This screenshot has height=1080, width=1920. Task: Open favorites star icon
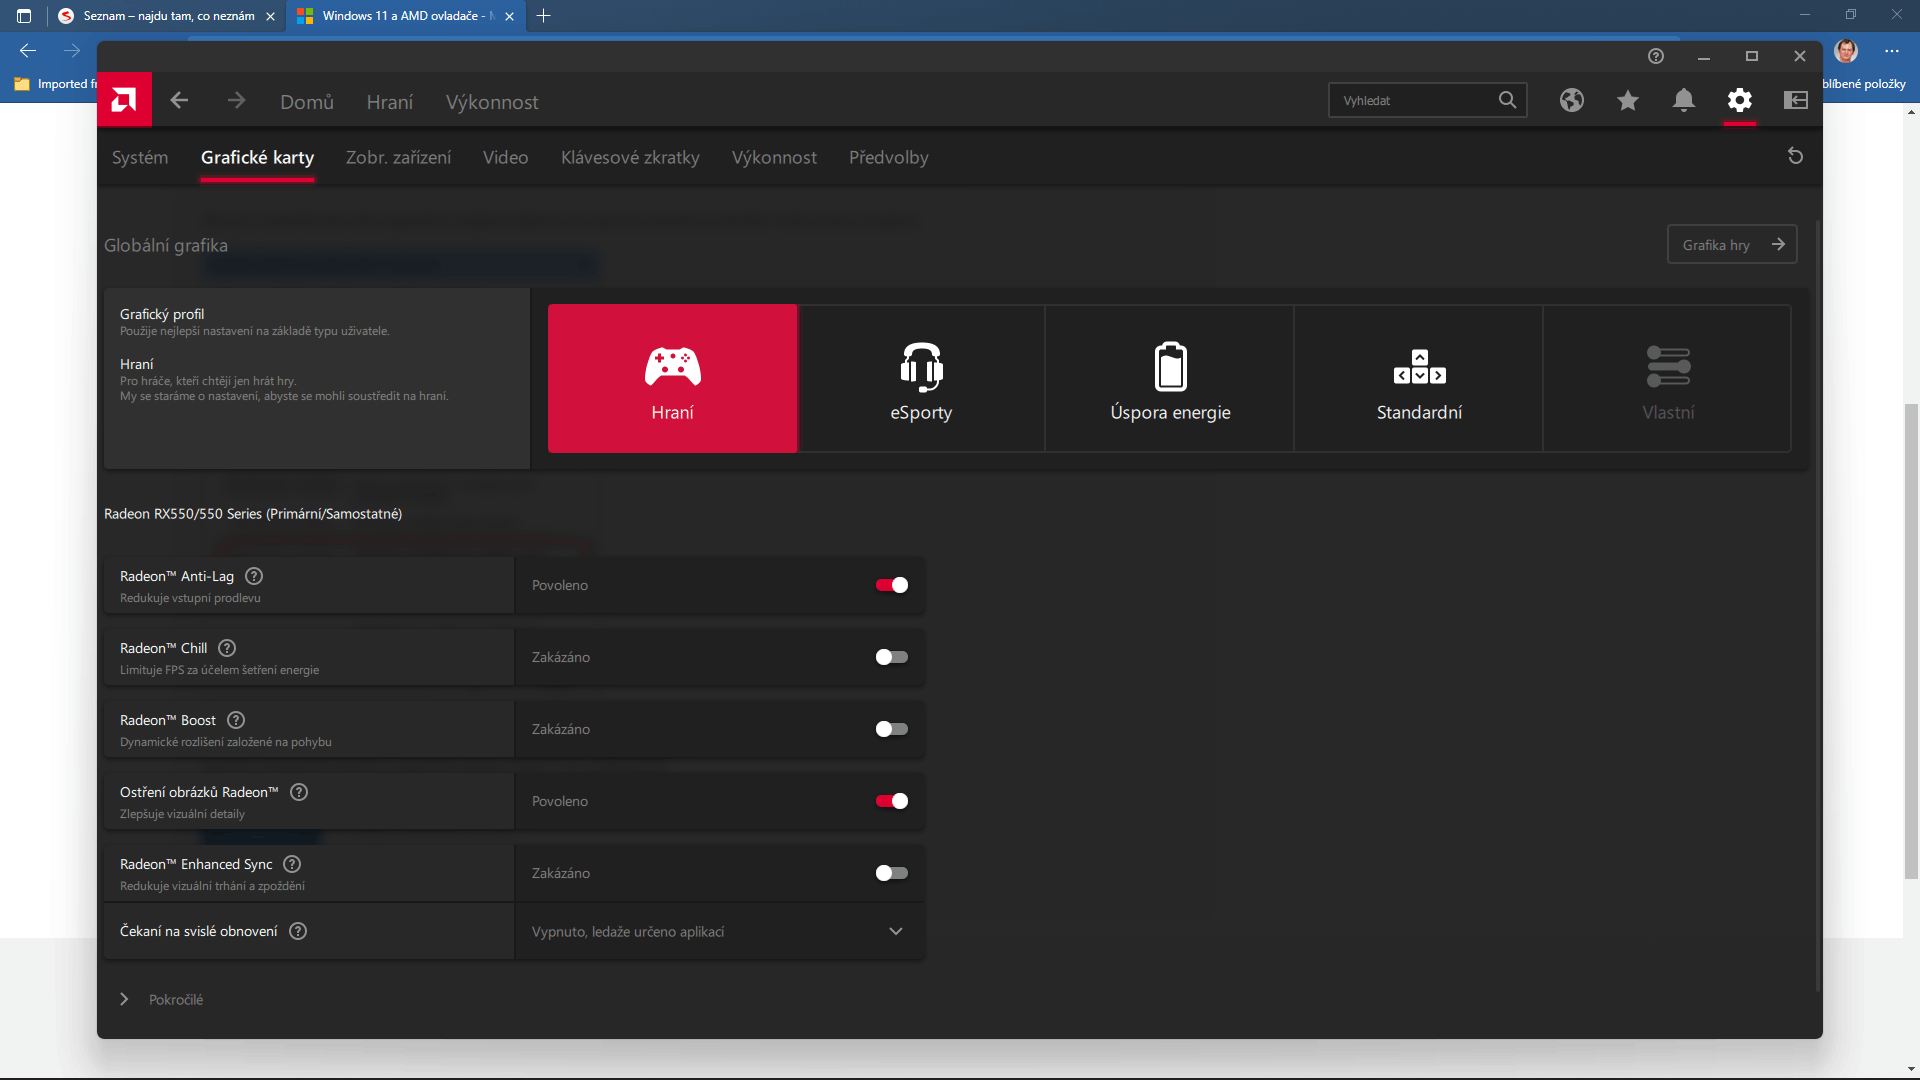1627,100
